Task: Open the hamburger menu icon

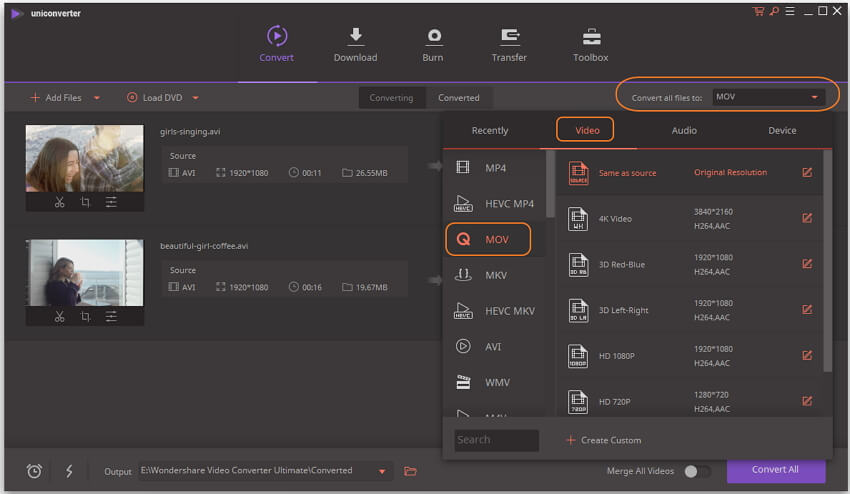Action: tap(790, 11)
